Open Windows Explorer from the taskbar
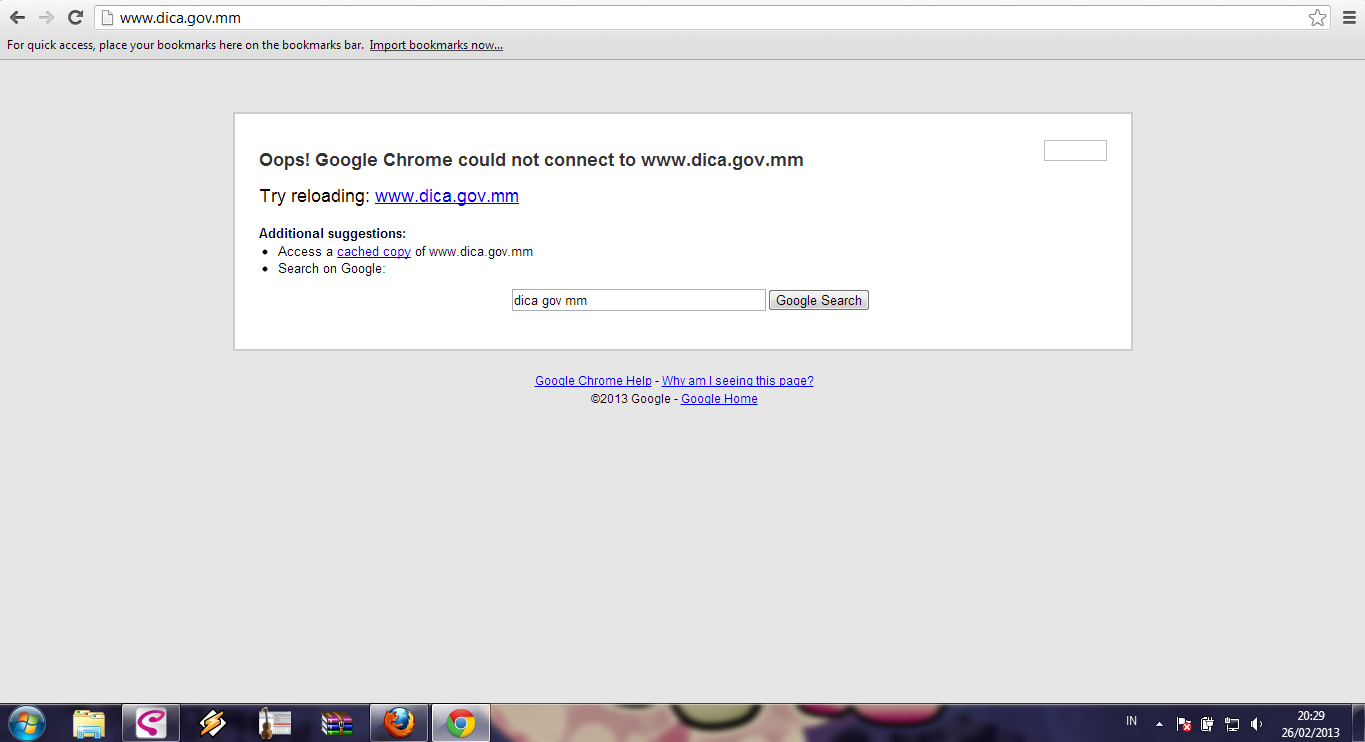The height and width of the screenshot is (742, 1365). point(89,723)
